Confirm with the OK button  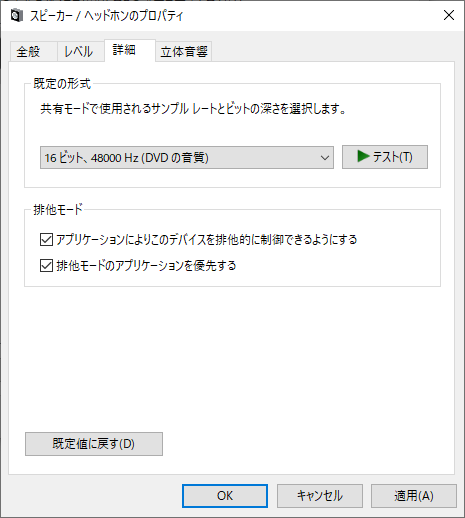(225, 496)
